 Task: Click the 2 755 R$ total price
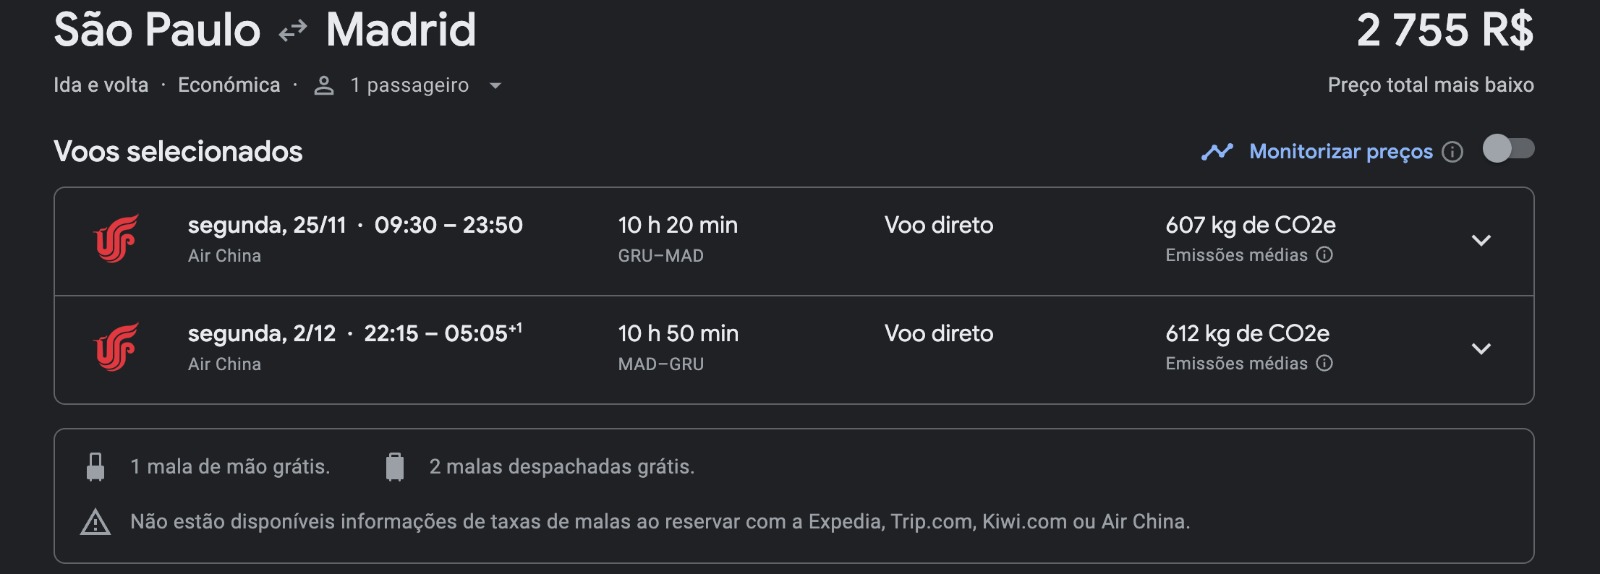1445,30
